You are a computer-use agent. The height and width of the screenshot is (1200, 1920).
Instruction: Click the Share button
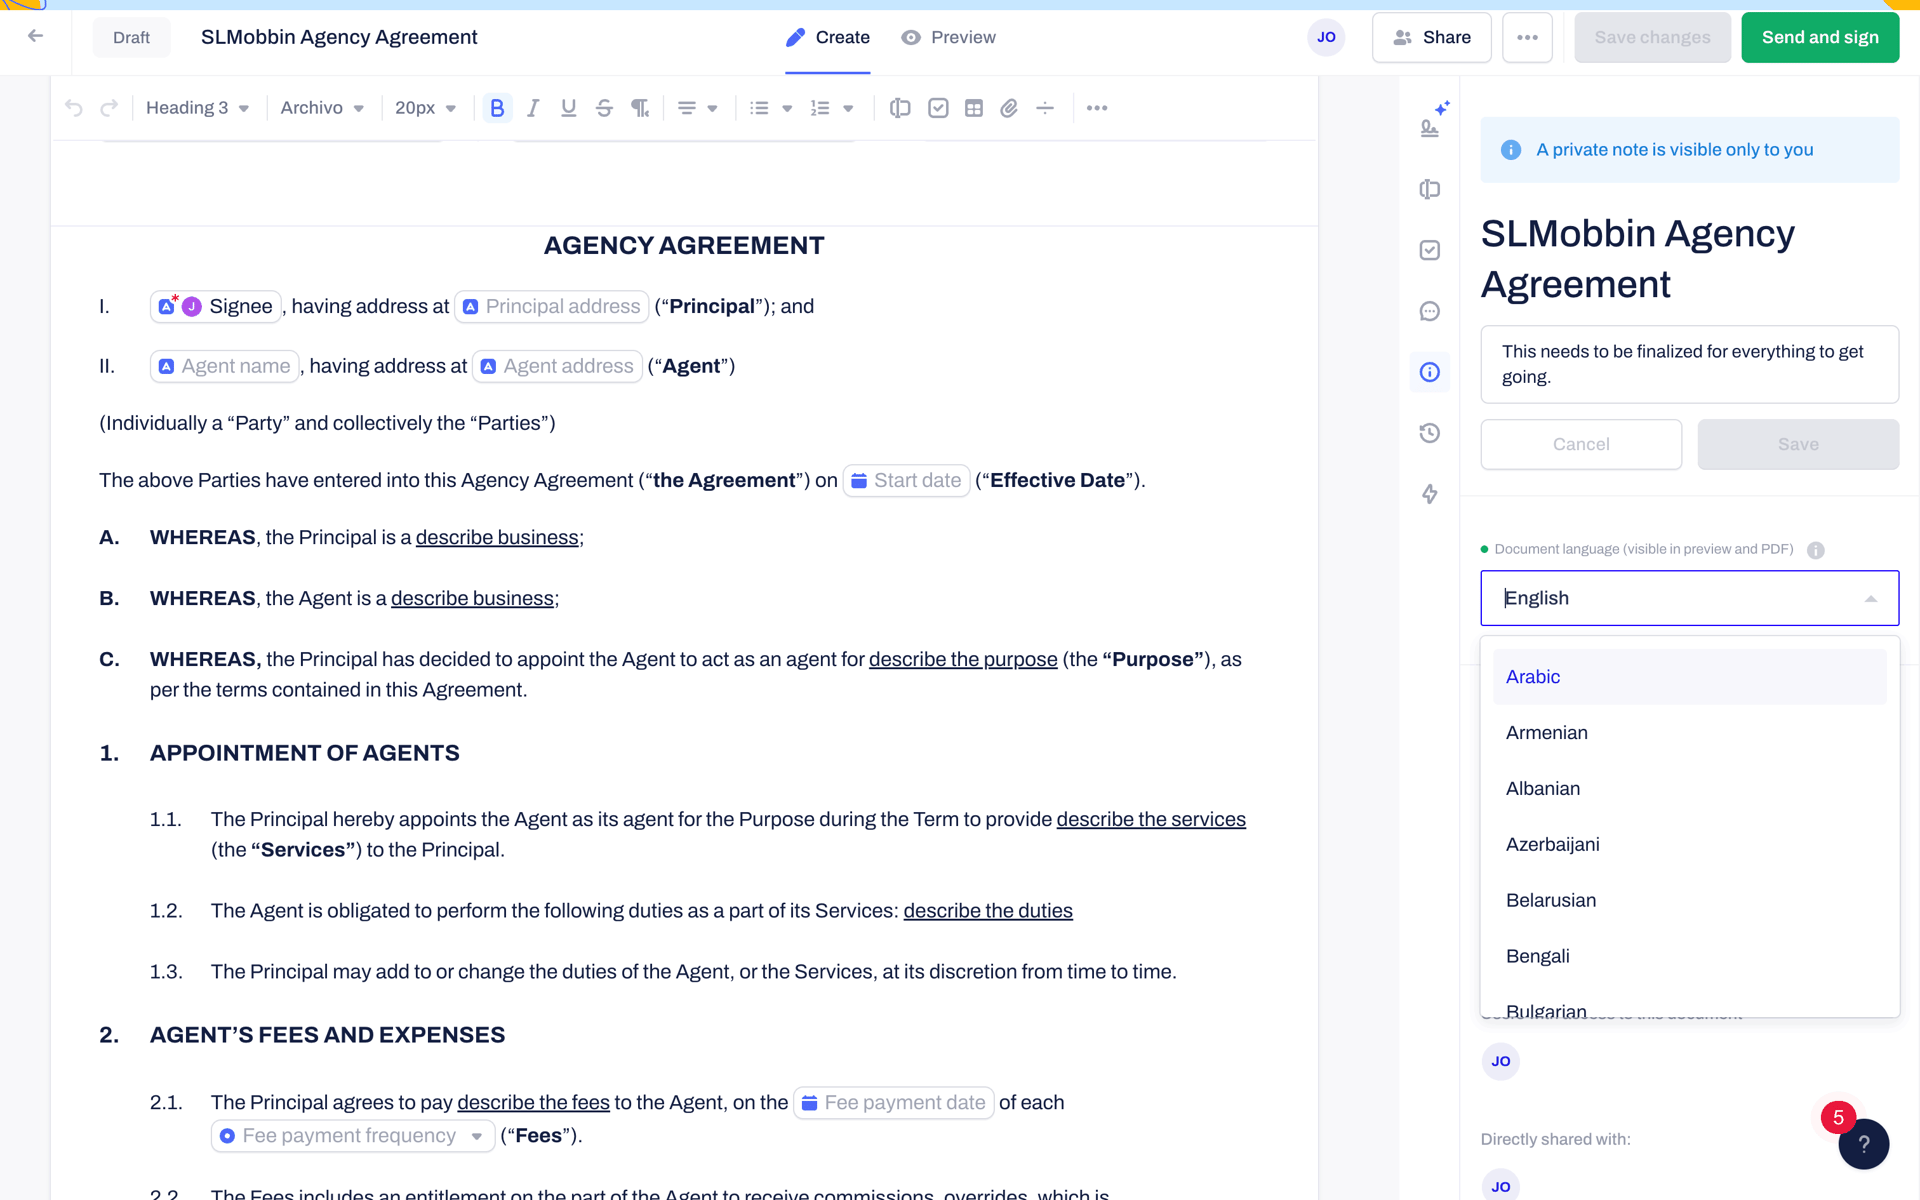point(1432,37)
